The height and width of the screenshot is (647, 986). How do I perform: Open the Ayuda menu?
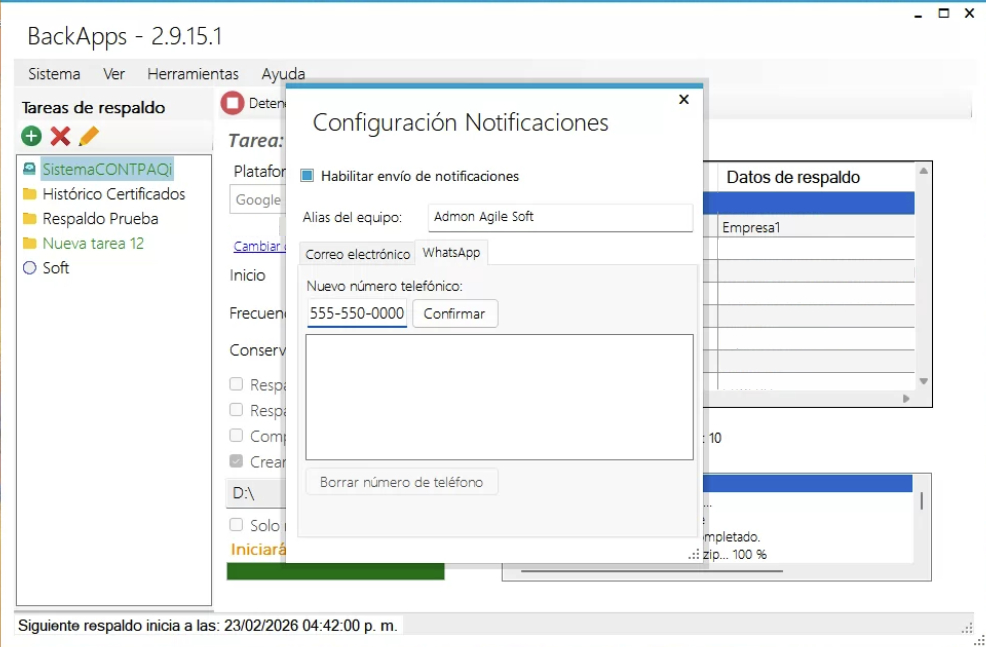[x=284, y=74]
